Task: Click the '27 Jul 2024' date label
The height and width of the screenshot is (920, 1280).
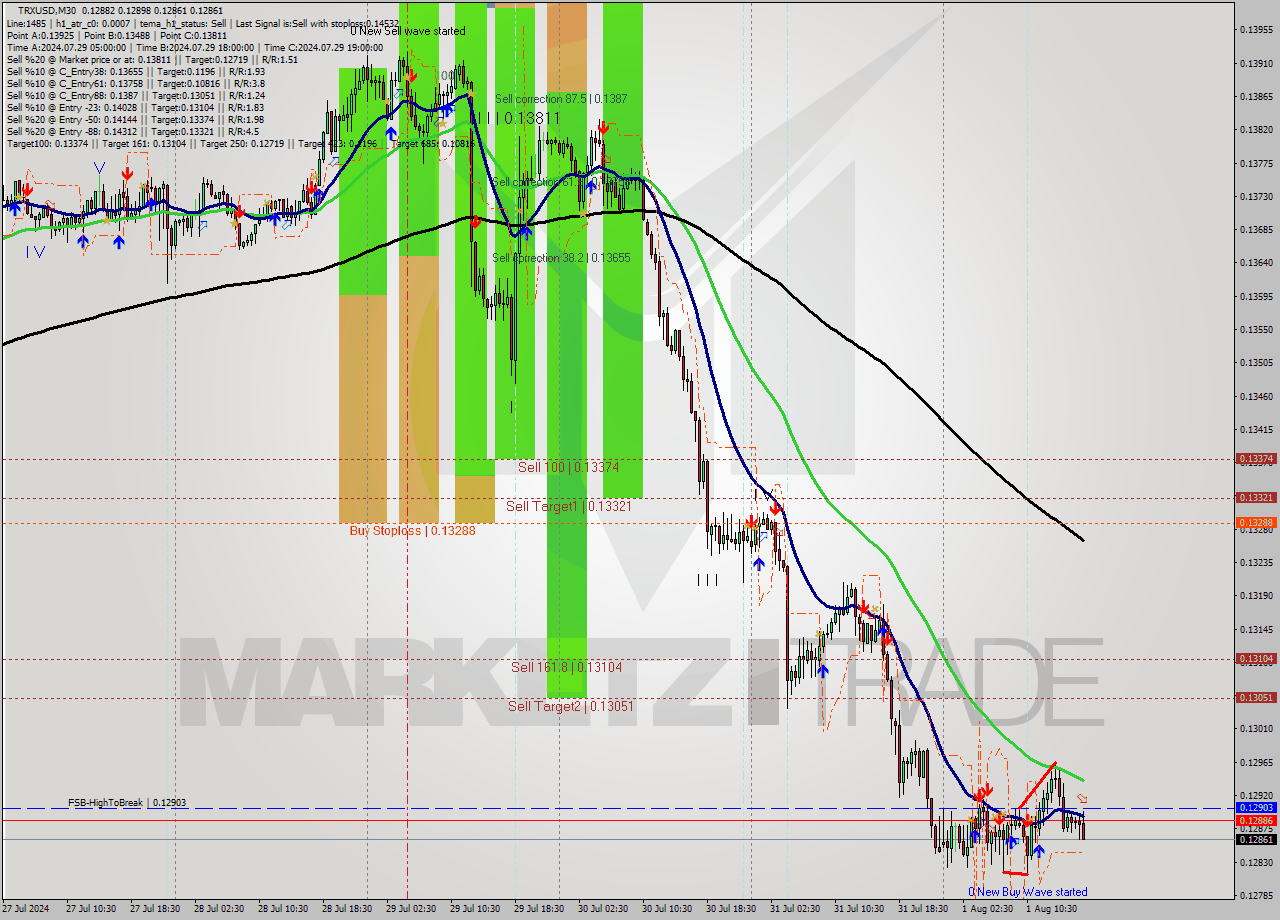Action: point(25,909)
